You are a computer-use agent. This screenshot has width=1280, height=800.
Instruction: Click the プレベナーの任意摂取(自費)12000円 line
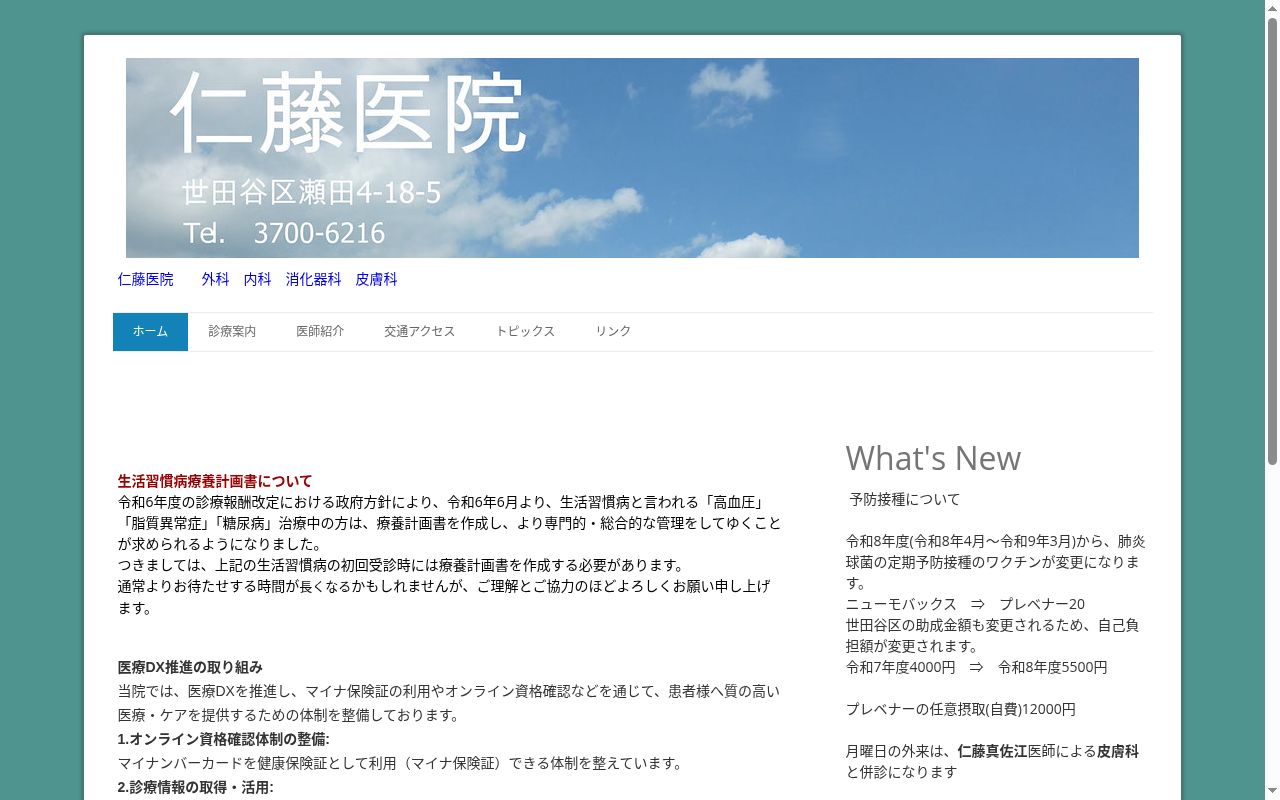pyautogui.click(x=961, y=709)
